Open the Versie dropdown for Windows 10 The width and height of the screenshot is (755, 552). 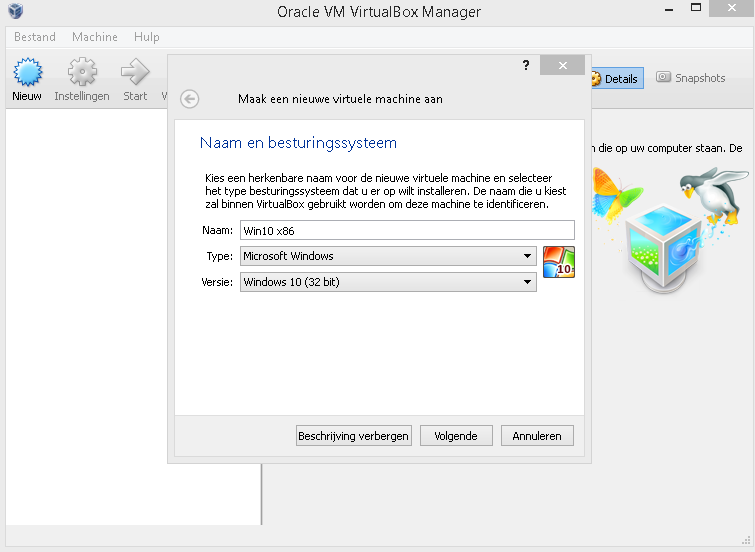pyautogui.click(x=388, y=282)
